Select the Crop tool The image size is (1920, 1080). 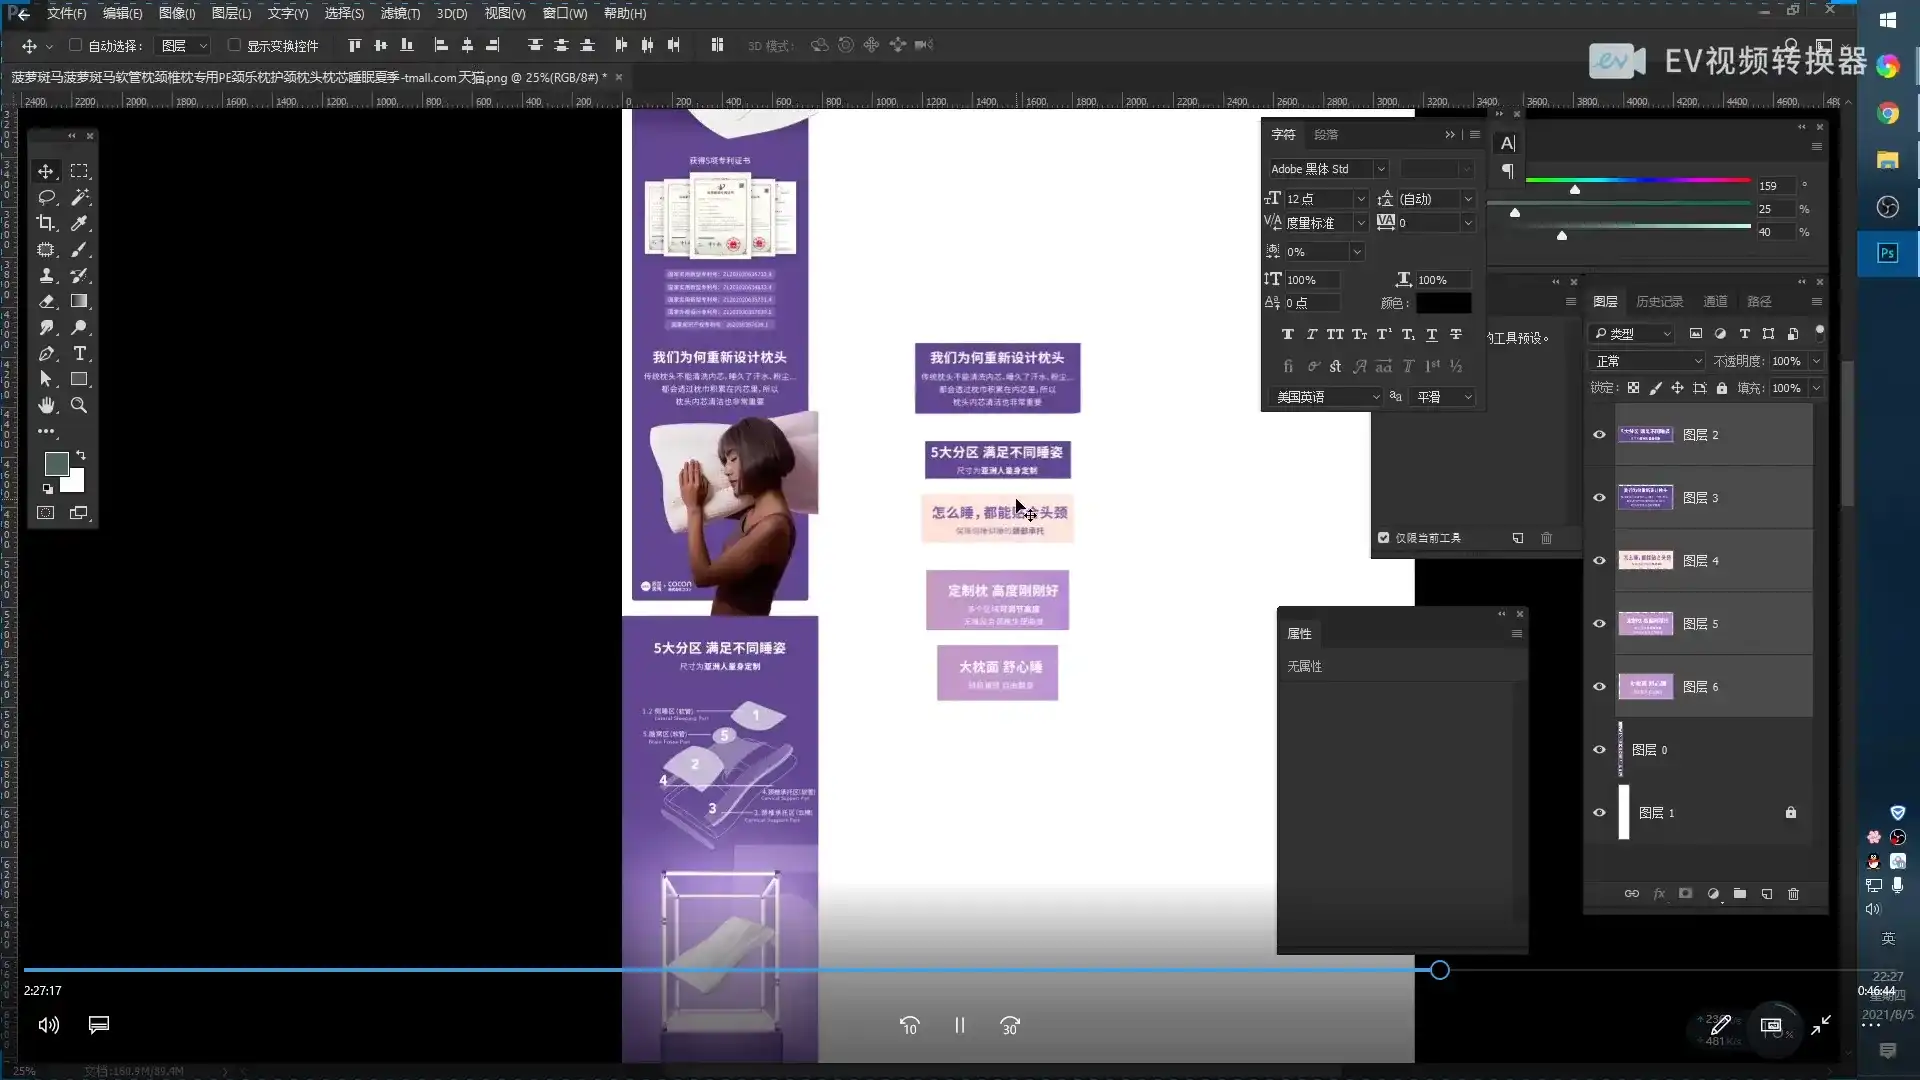[x=46, y=223]
